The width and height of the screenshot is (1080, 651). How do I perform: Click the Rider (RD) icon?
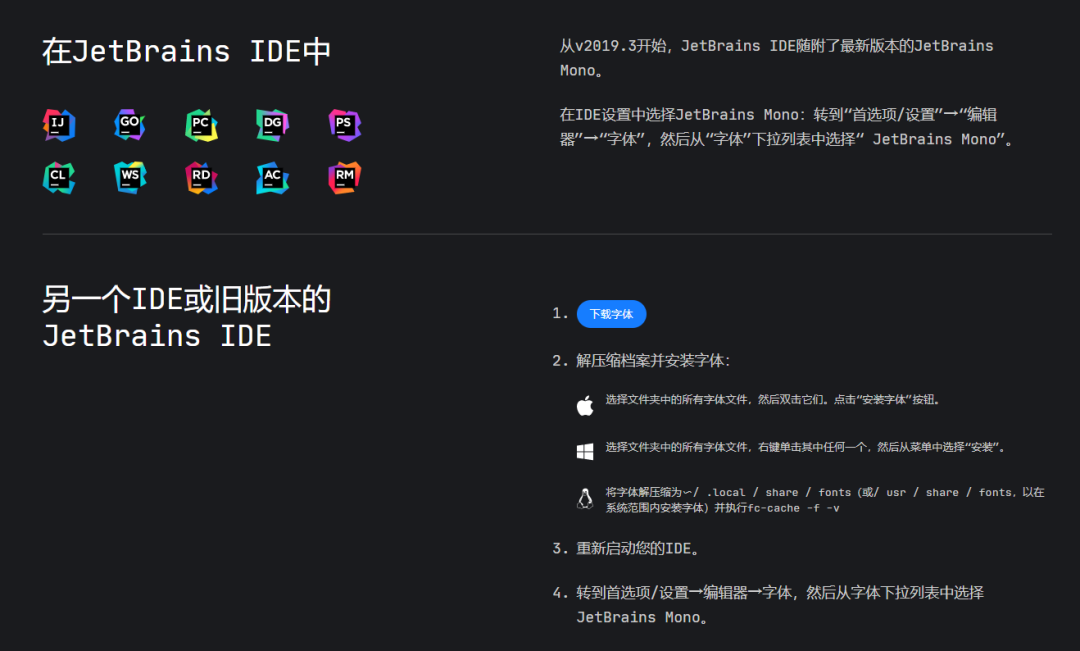pyautogui.click(x=201, y=178)
